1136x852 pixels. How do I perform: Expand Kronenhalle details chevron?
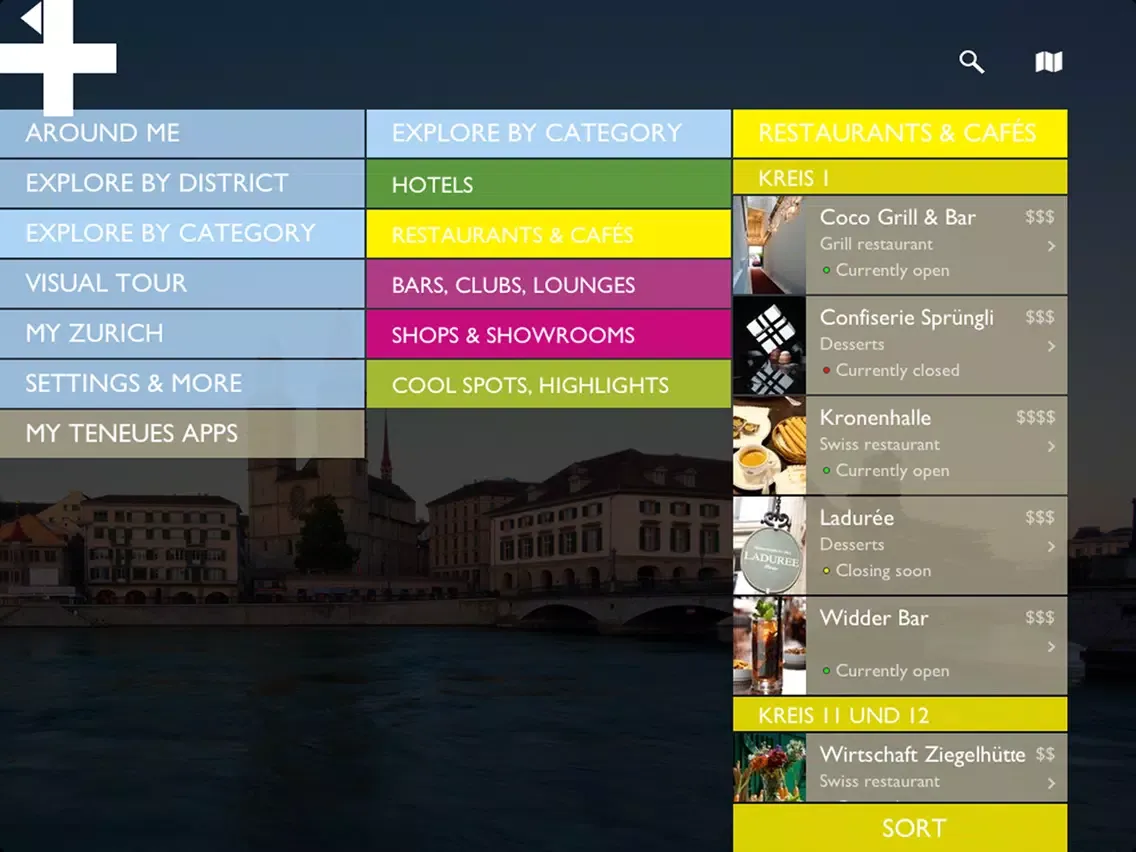tap(1051, 446)
